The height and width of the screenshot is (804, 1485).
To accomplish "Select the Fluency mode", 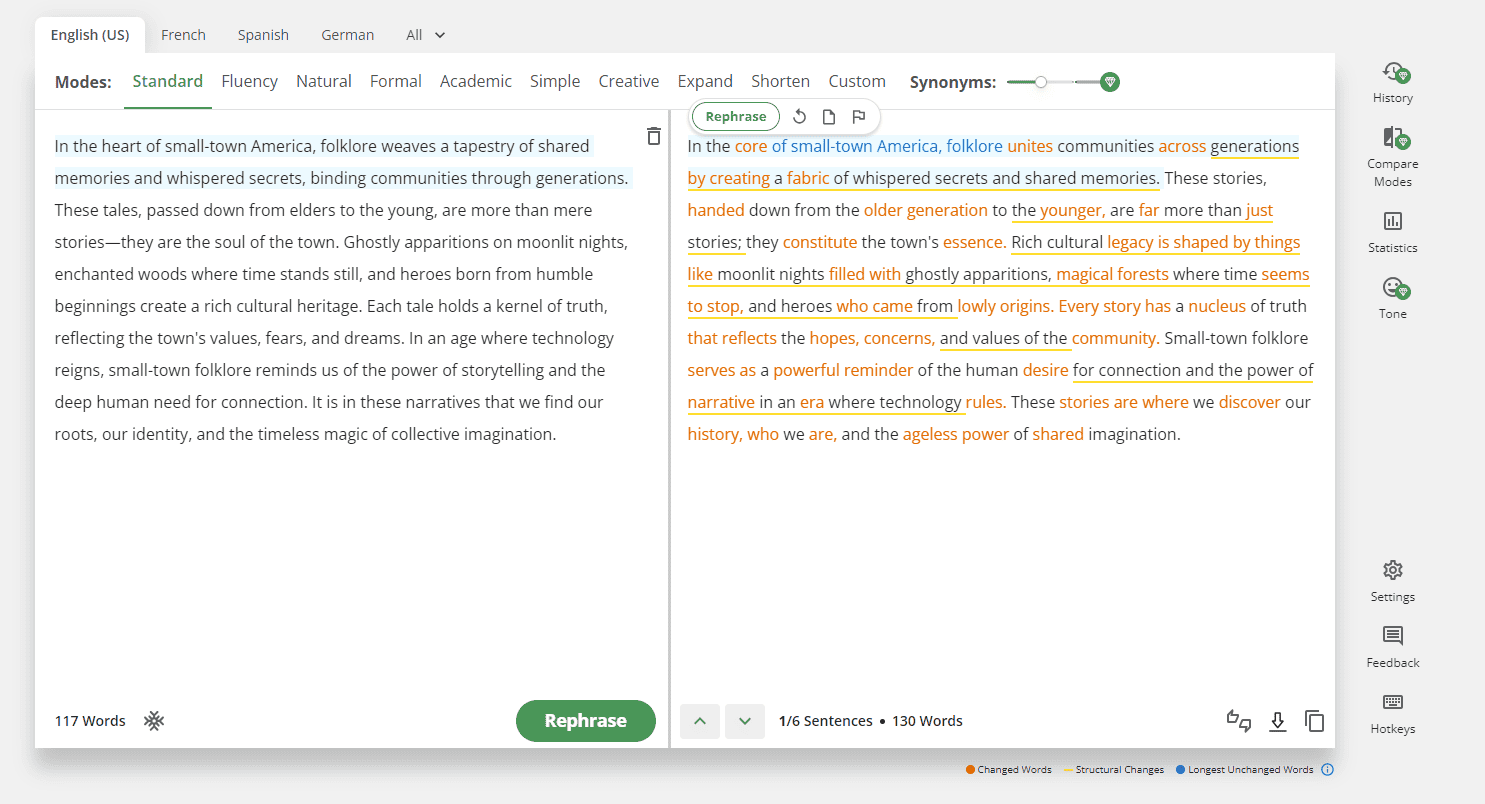I will pos(249,82).
